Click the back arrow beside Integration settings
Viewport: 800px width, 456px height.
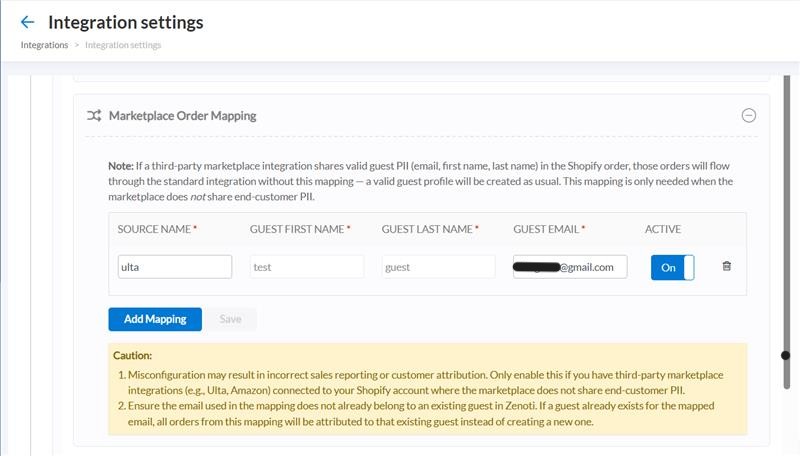tap(27, 22)
